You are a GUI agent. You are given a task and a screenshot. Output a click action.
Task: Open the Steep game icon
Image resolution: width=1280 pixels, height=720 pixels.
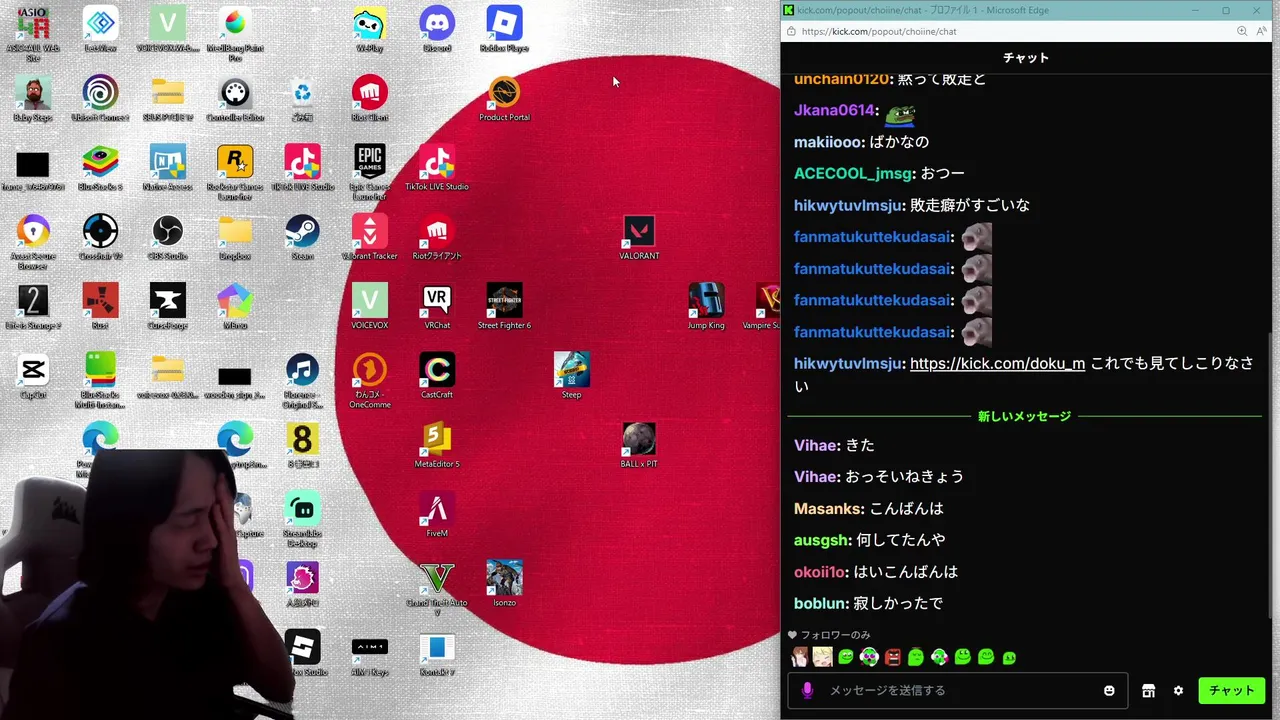(x=571, y=375)
